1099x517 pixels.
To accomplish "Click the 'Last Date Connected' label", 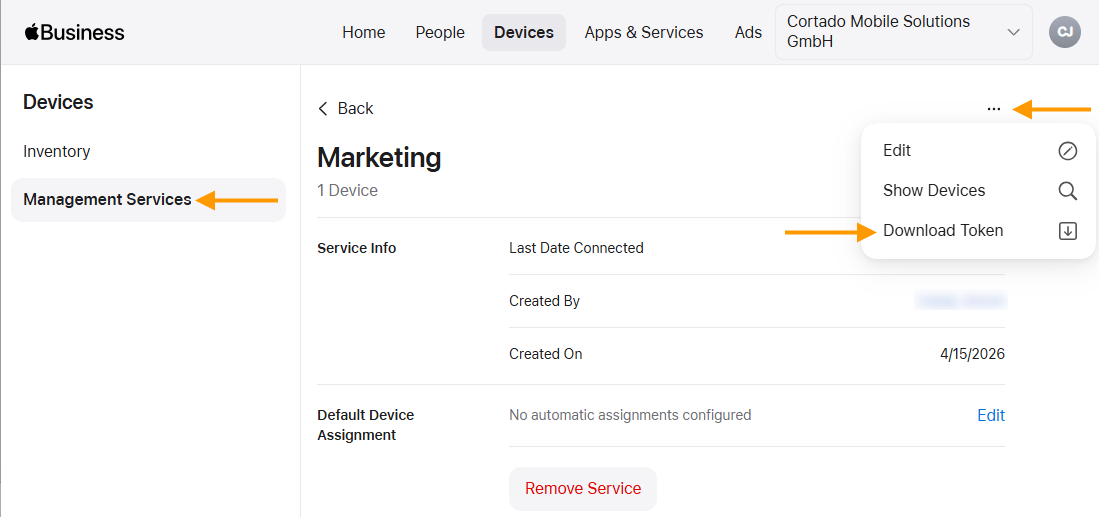I will (x=576, y=248).
